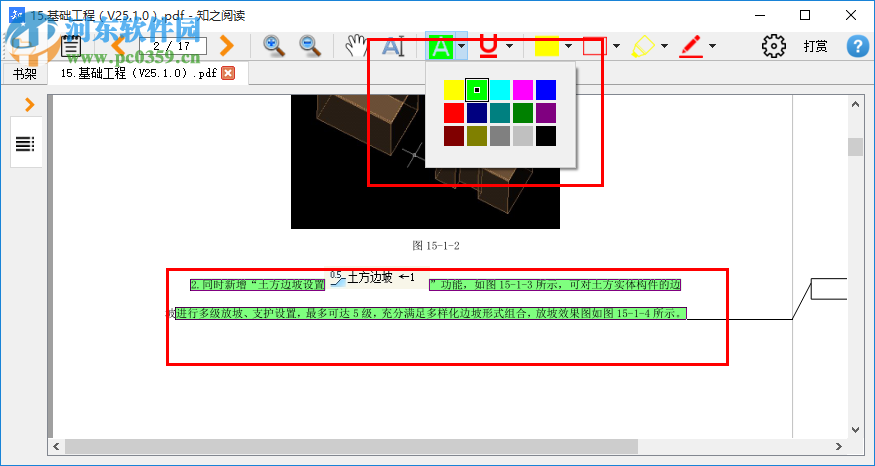Open the outline list icon in sidebar
Viewport: 875px width, 466px height.
[25, 144]
